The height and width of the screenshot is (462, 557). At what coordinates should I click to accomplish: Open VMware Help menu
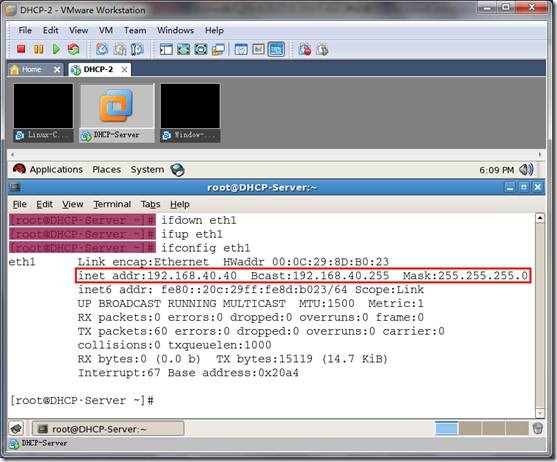(214, 31)
